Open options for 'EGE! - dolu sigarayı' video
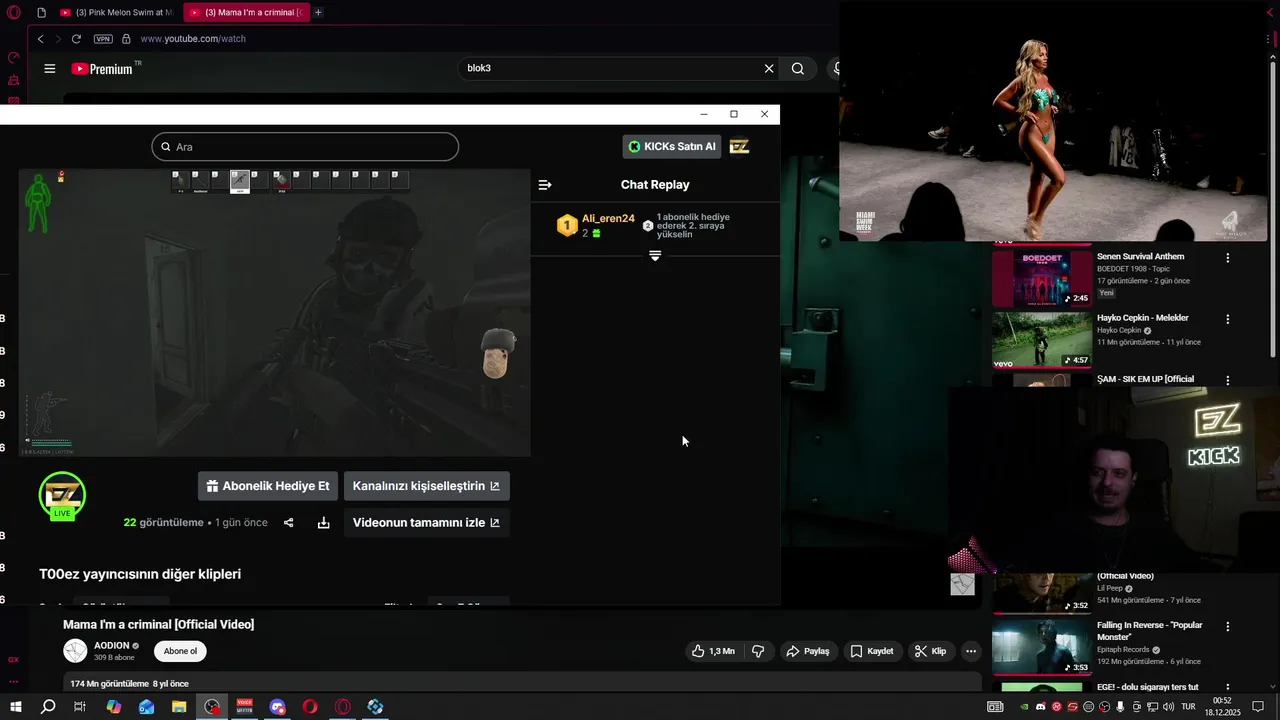 click(1228, 688)
